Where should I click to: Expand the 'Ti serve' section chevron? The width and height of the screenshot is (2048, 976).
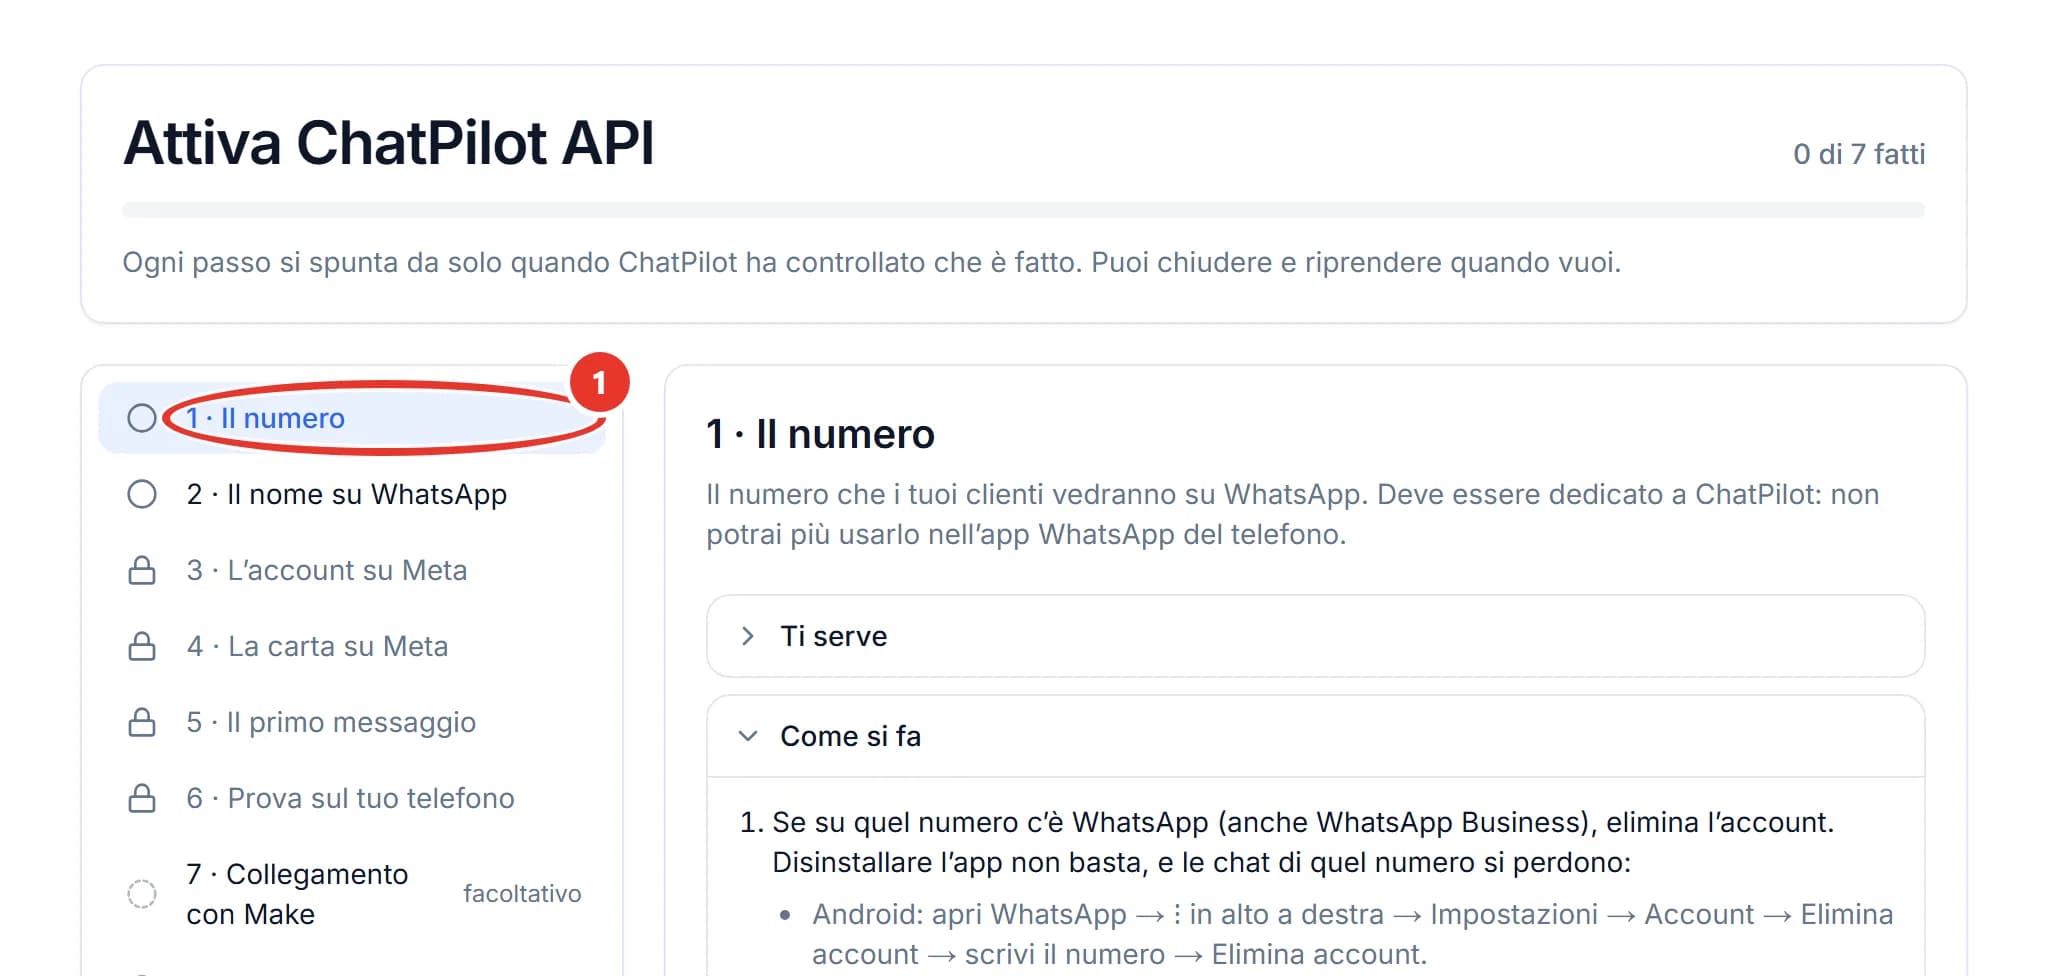(x=747, y=636)
